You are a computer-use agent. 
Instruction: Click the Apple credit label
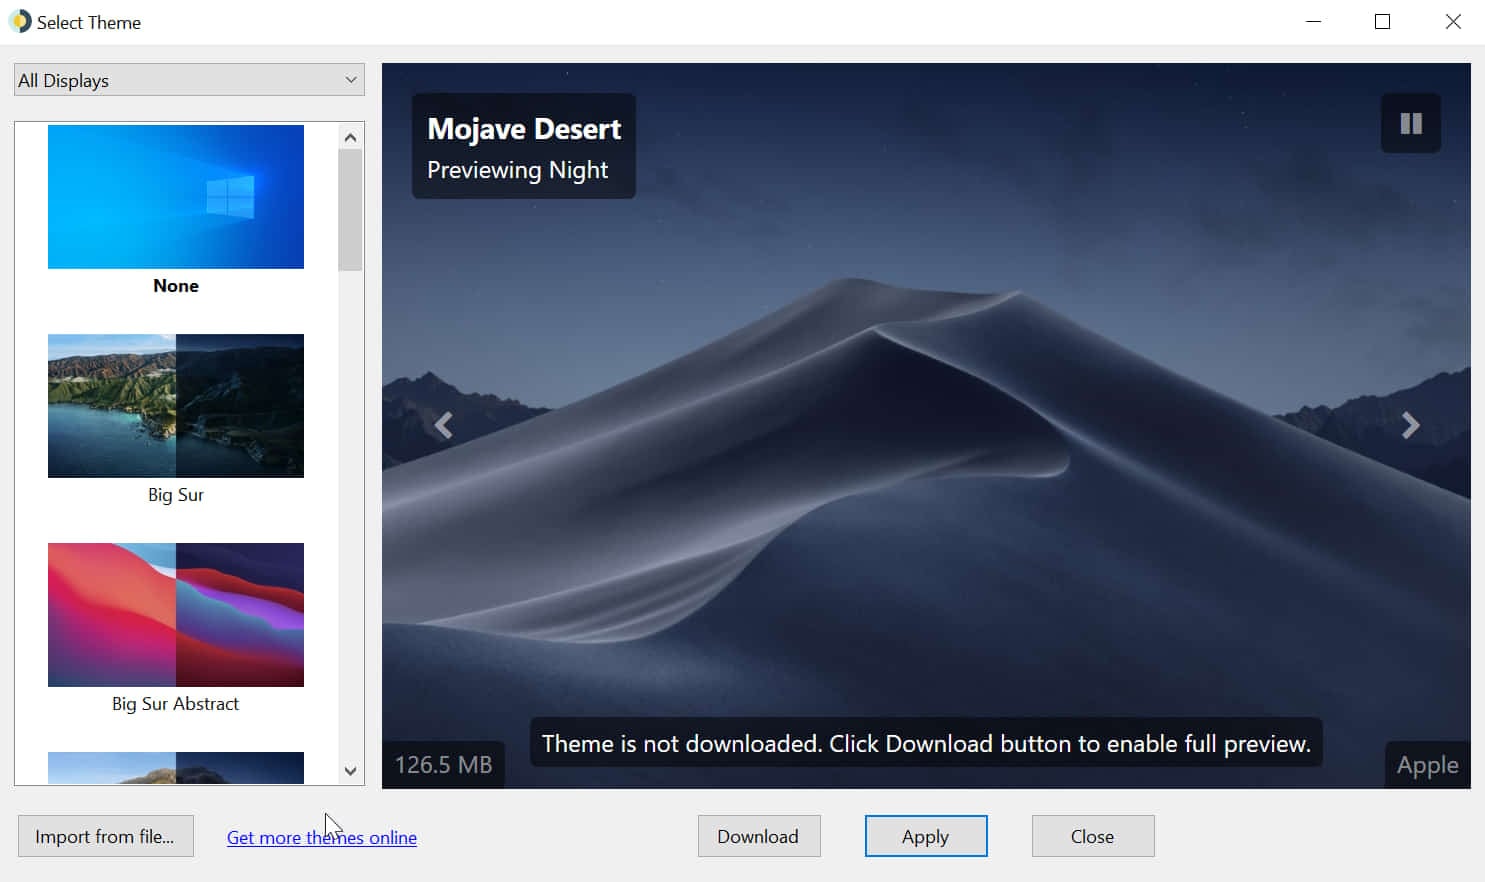1427,765
